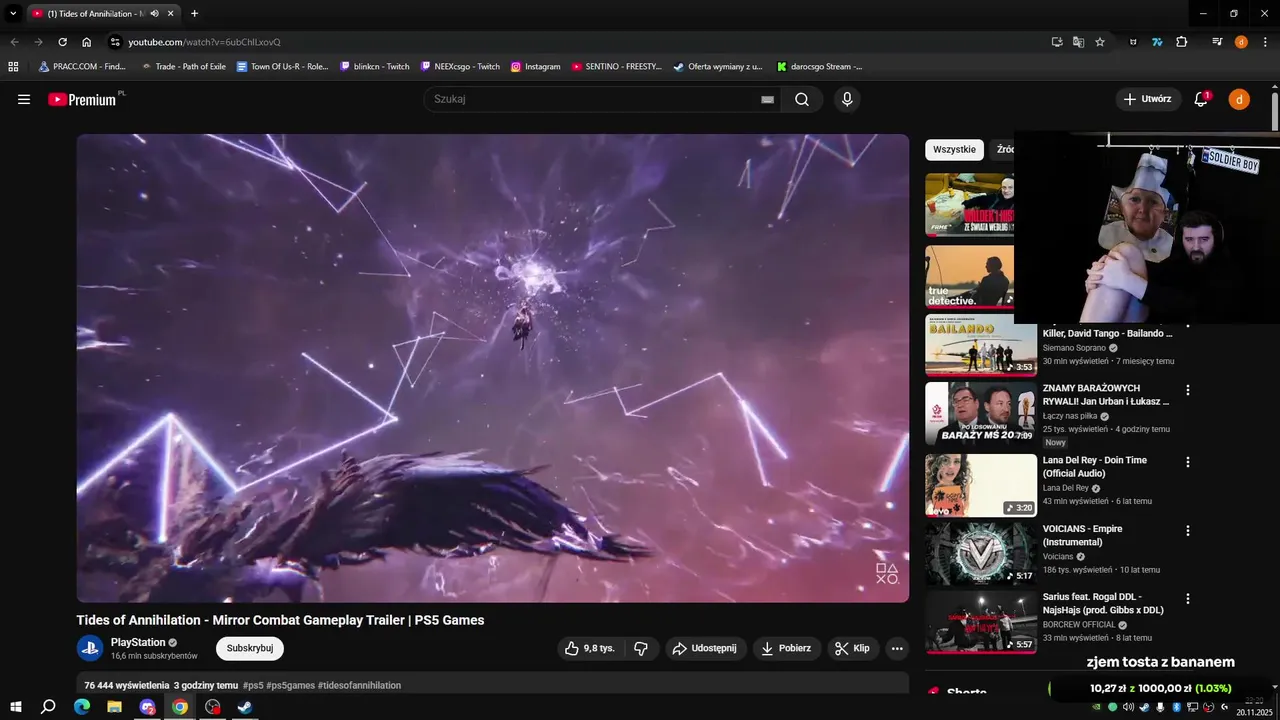Click Pobierz download button
The image size is (1280, 720).
(x=787, y=648)
